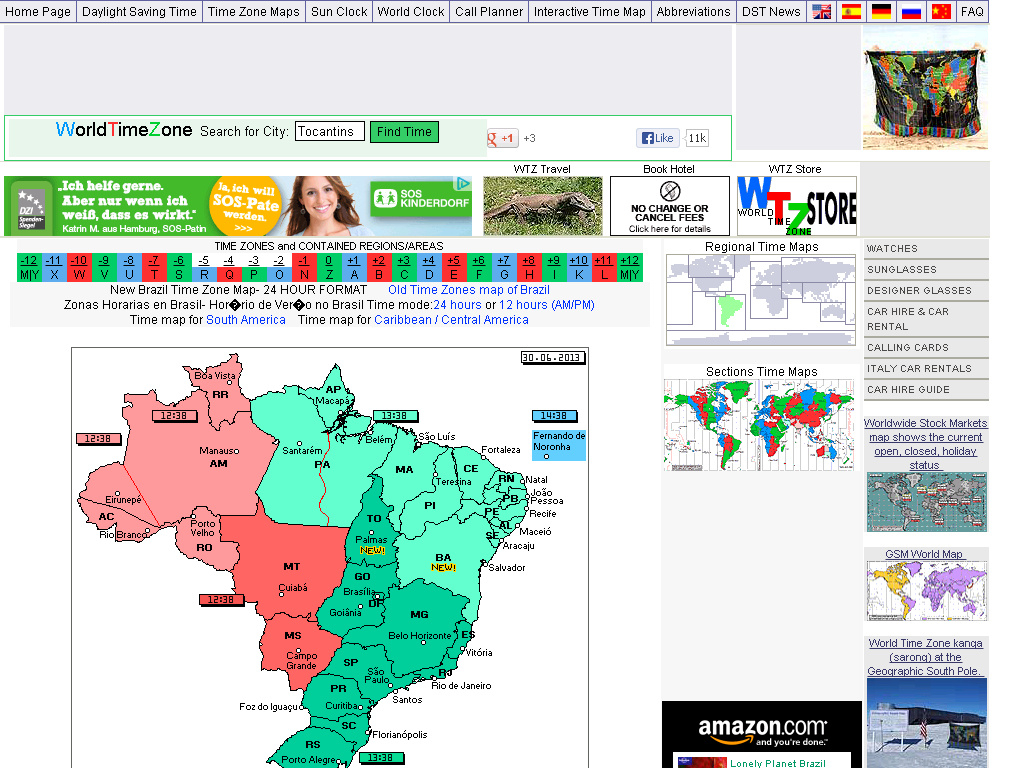This screenshot has height=768, width=1024.
Task: Select the Russian flag icon
Action: (x=911, y=11)
